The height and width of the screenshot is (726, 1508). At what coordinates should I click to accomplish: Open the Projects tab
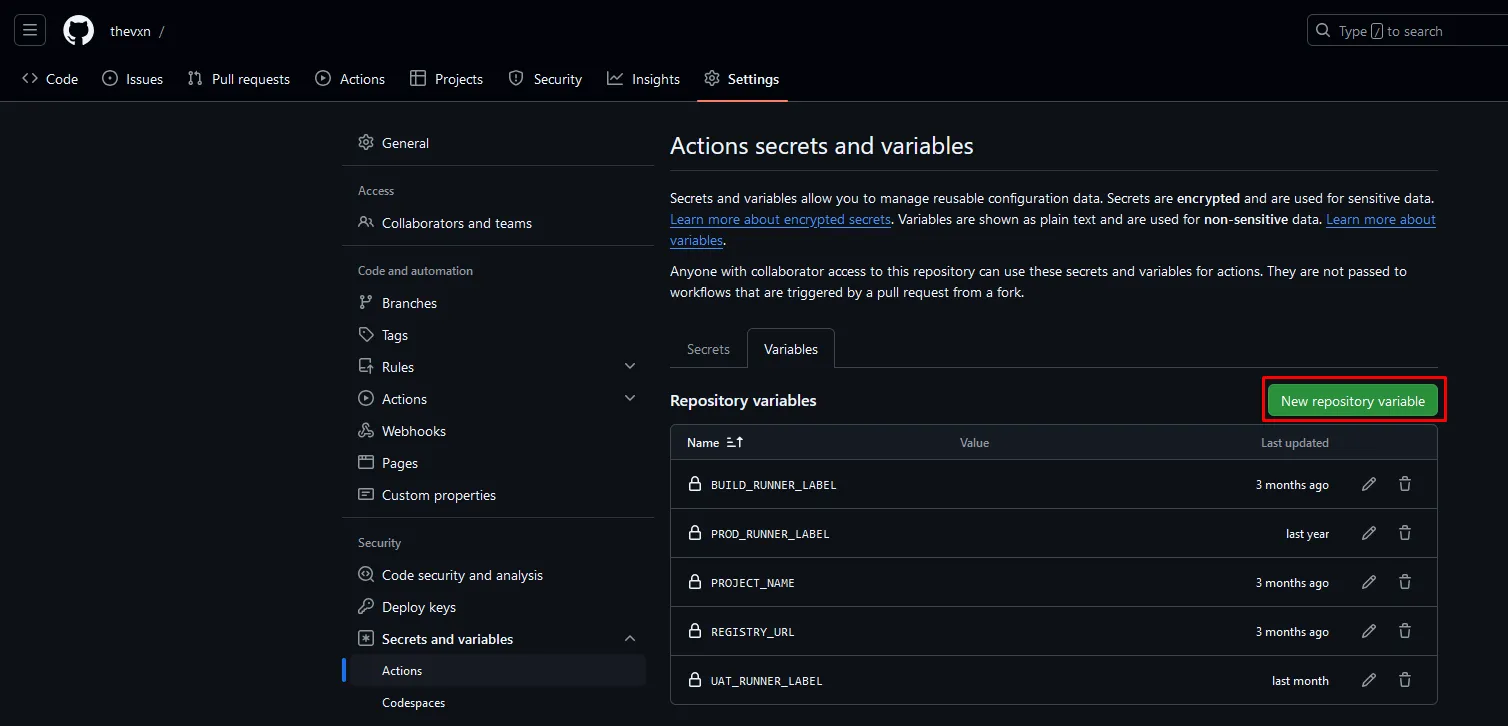pos(446,79)
